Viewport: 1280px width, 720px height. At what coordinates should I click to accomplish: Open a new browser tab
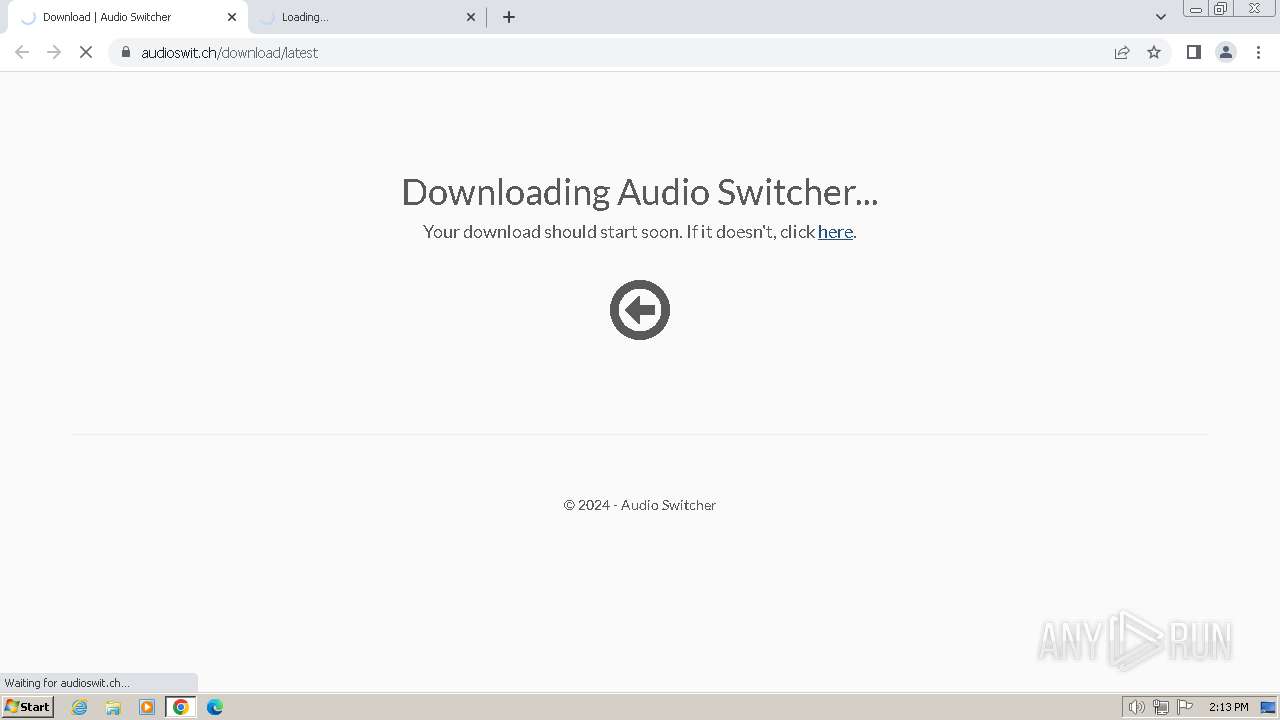[509, 17]
